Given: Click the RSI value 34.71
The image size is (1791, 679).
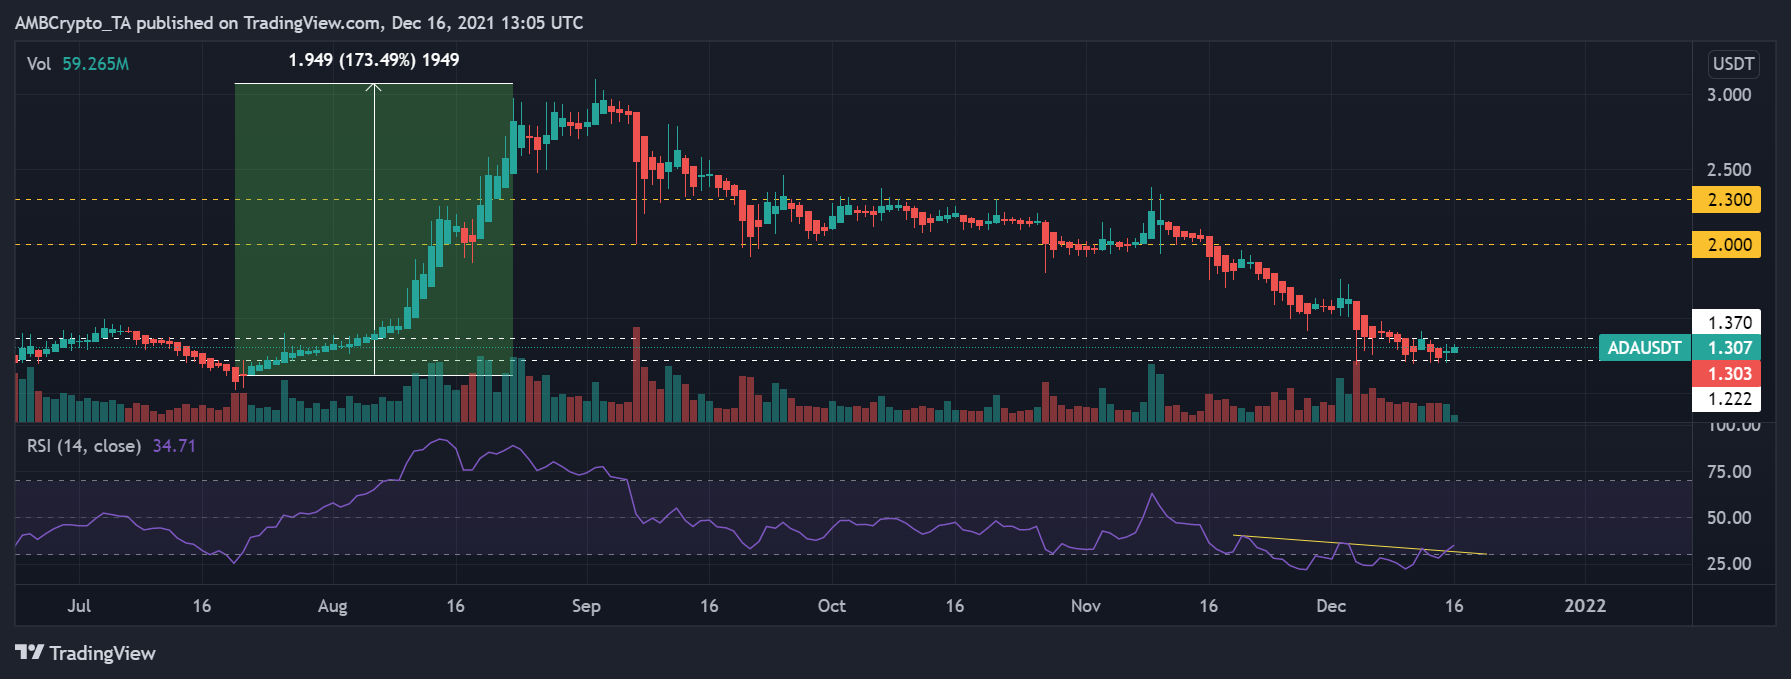Looking at the screenshot, I should coord(174,446).
